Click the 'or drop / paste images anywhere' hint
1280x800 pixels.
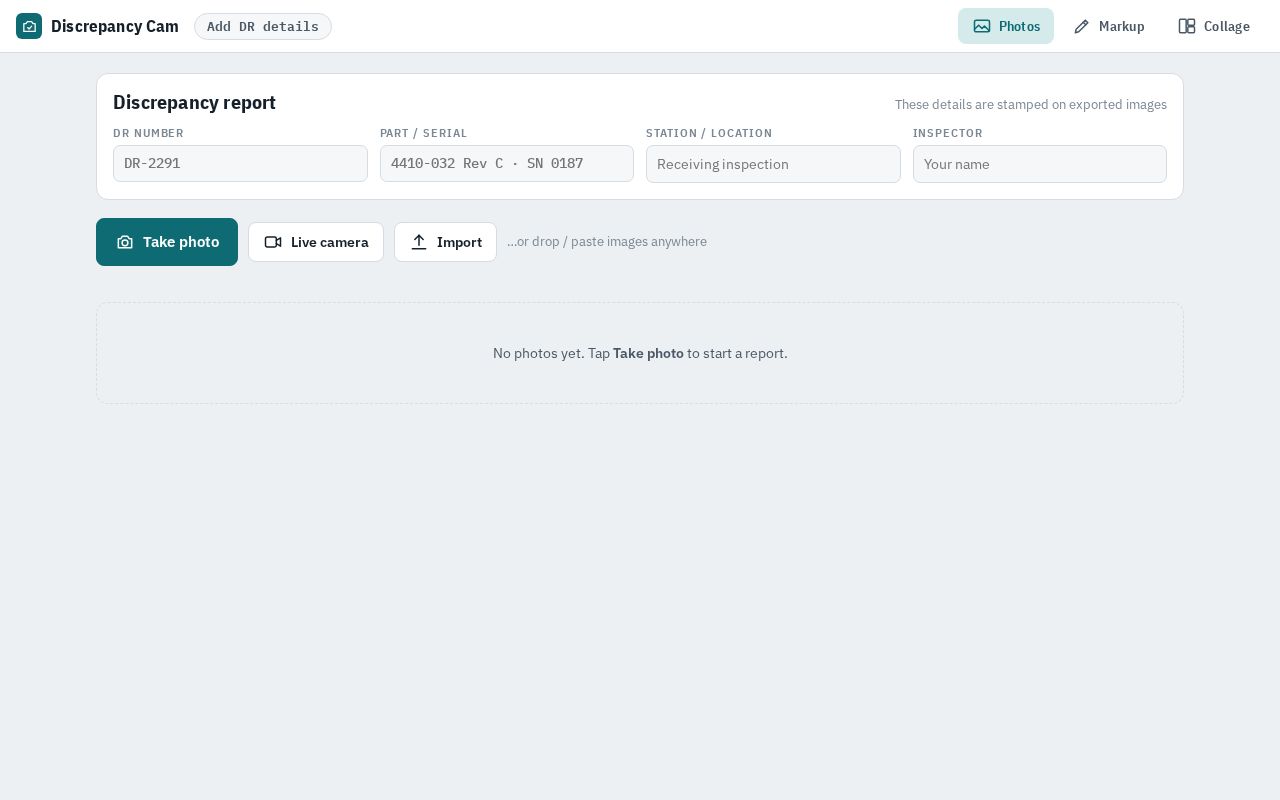(607, 242)
